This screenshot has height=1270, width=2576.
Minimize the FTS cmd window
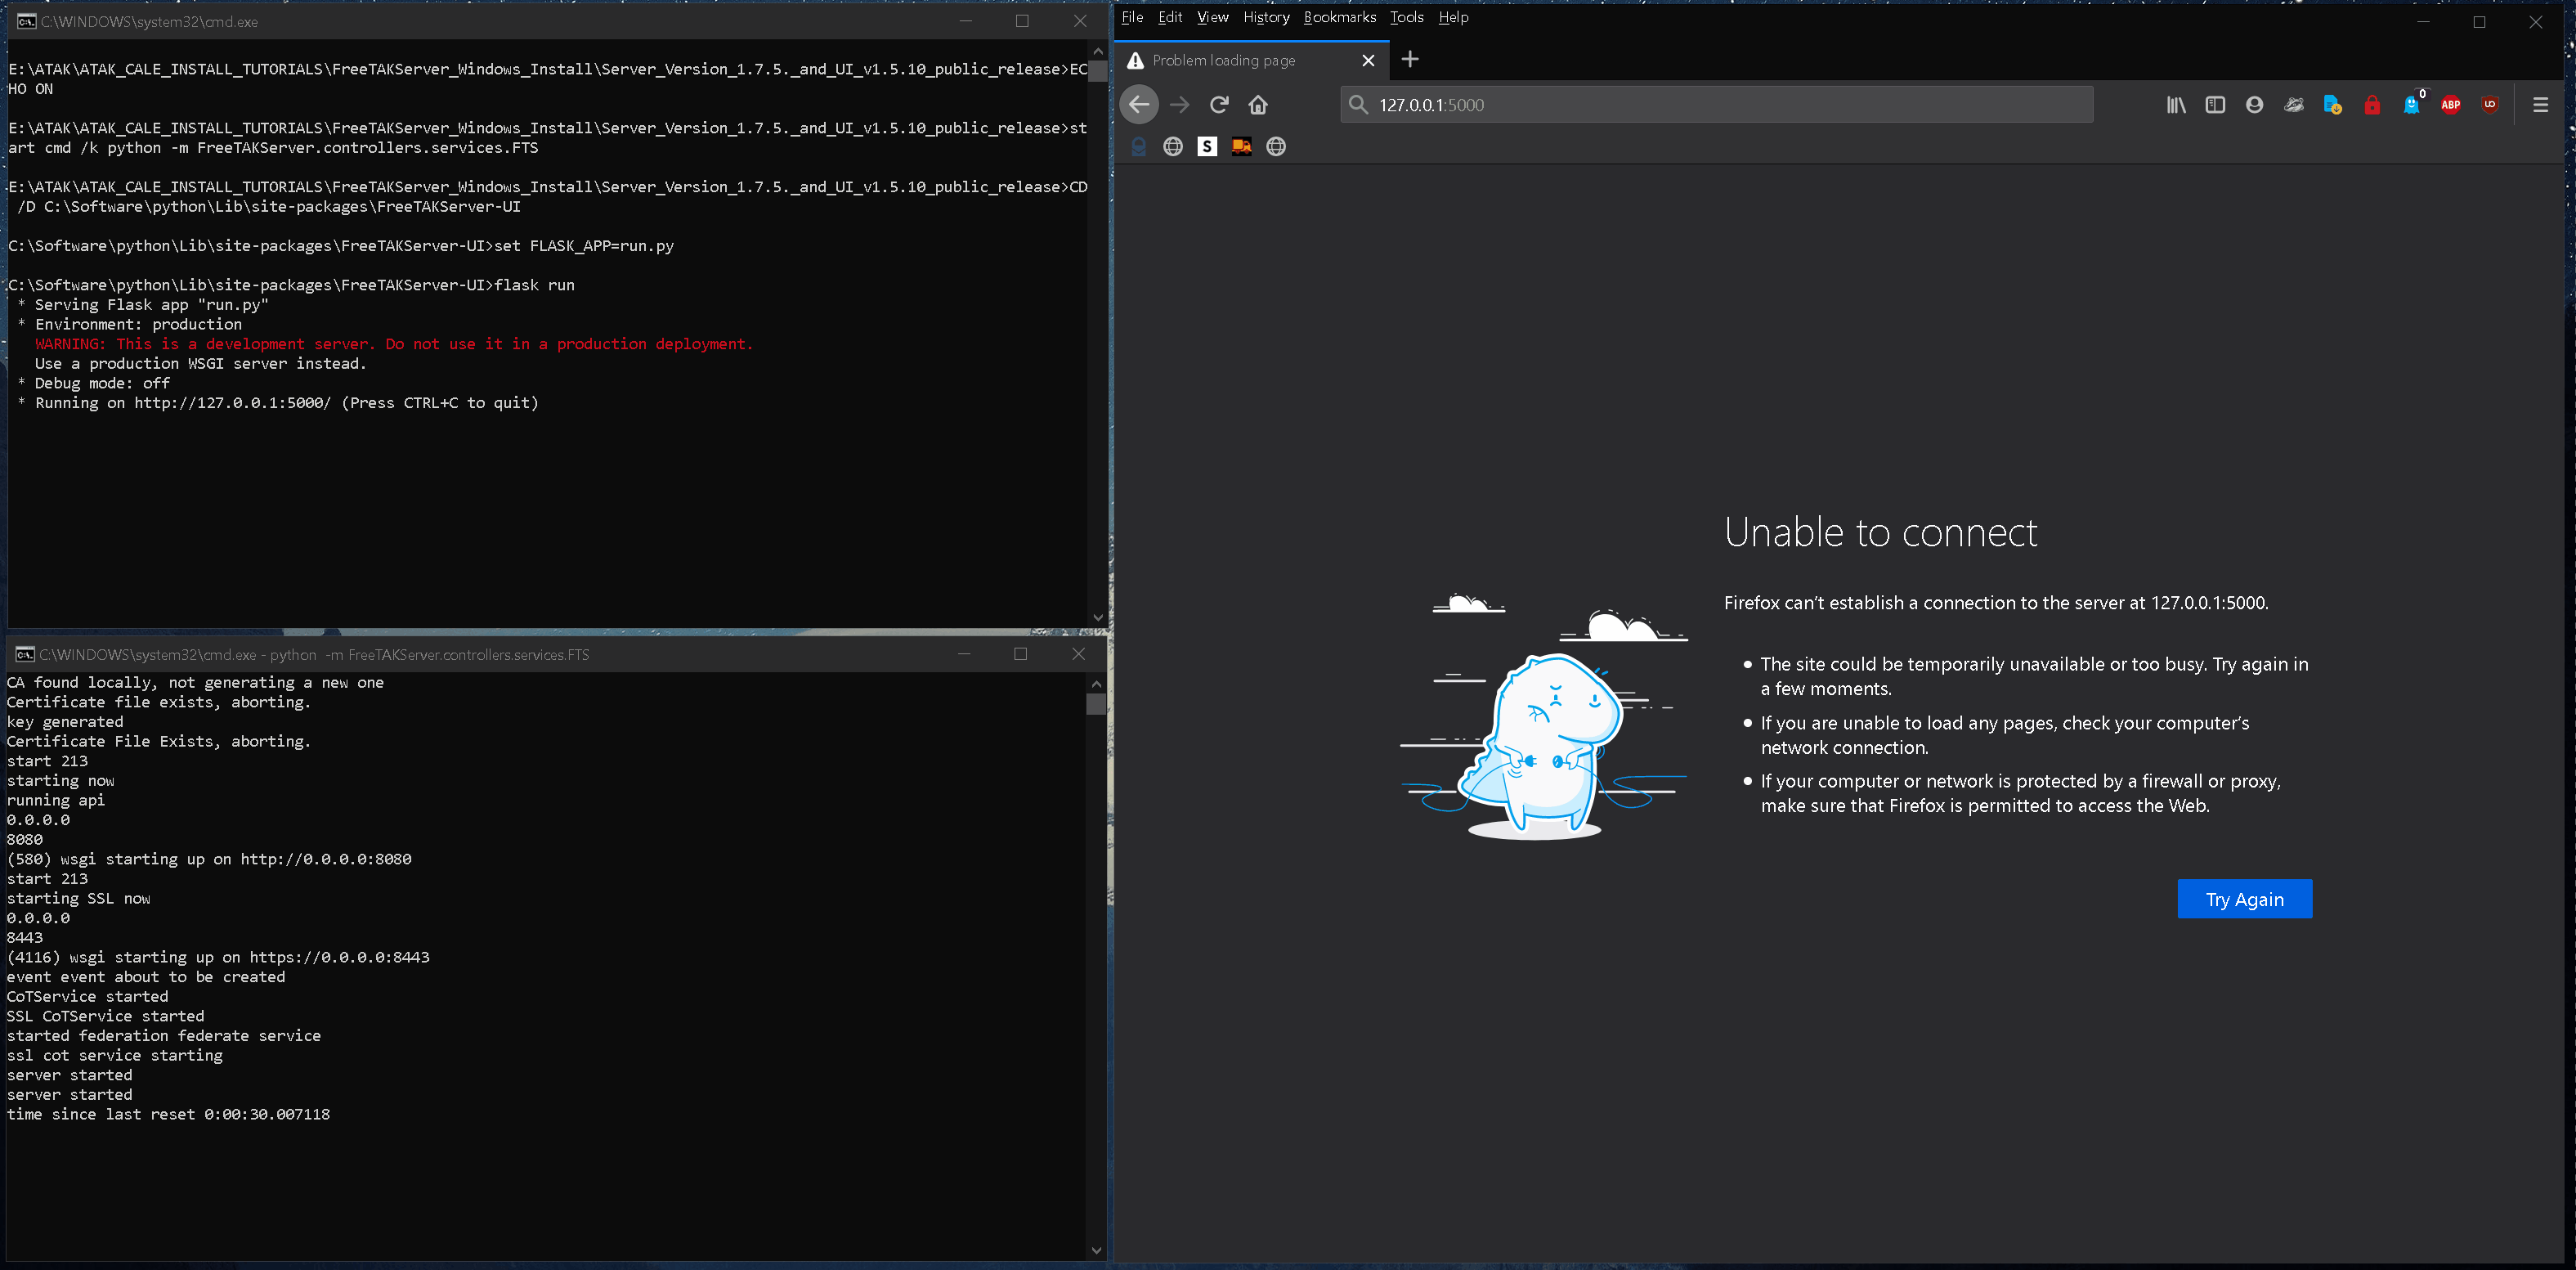(964, 654)
